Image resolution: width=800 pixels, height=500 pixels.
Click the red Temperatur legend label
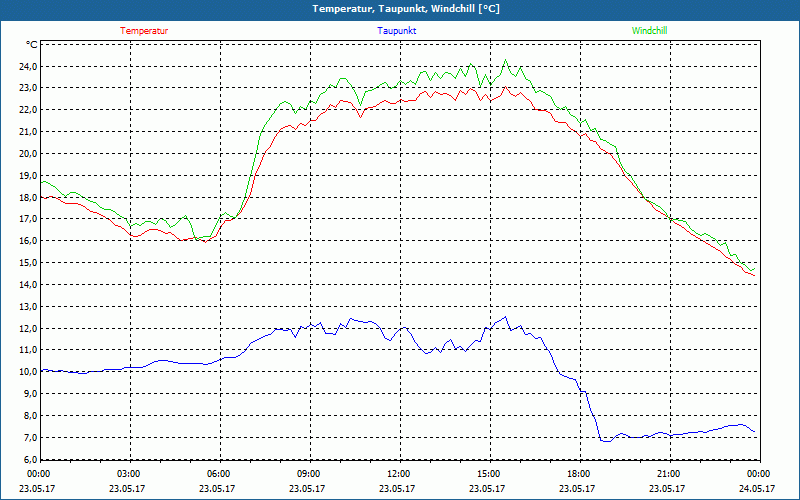(144, 31)
